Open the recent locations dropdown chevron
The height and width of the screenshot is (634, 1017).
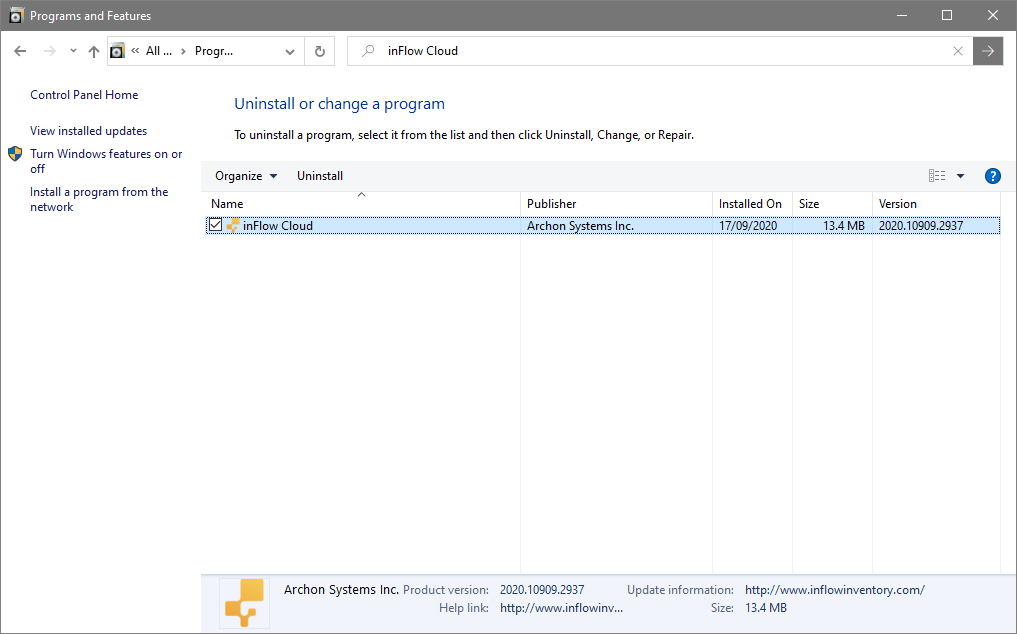pos(73,51)
